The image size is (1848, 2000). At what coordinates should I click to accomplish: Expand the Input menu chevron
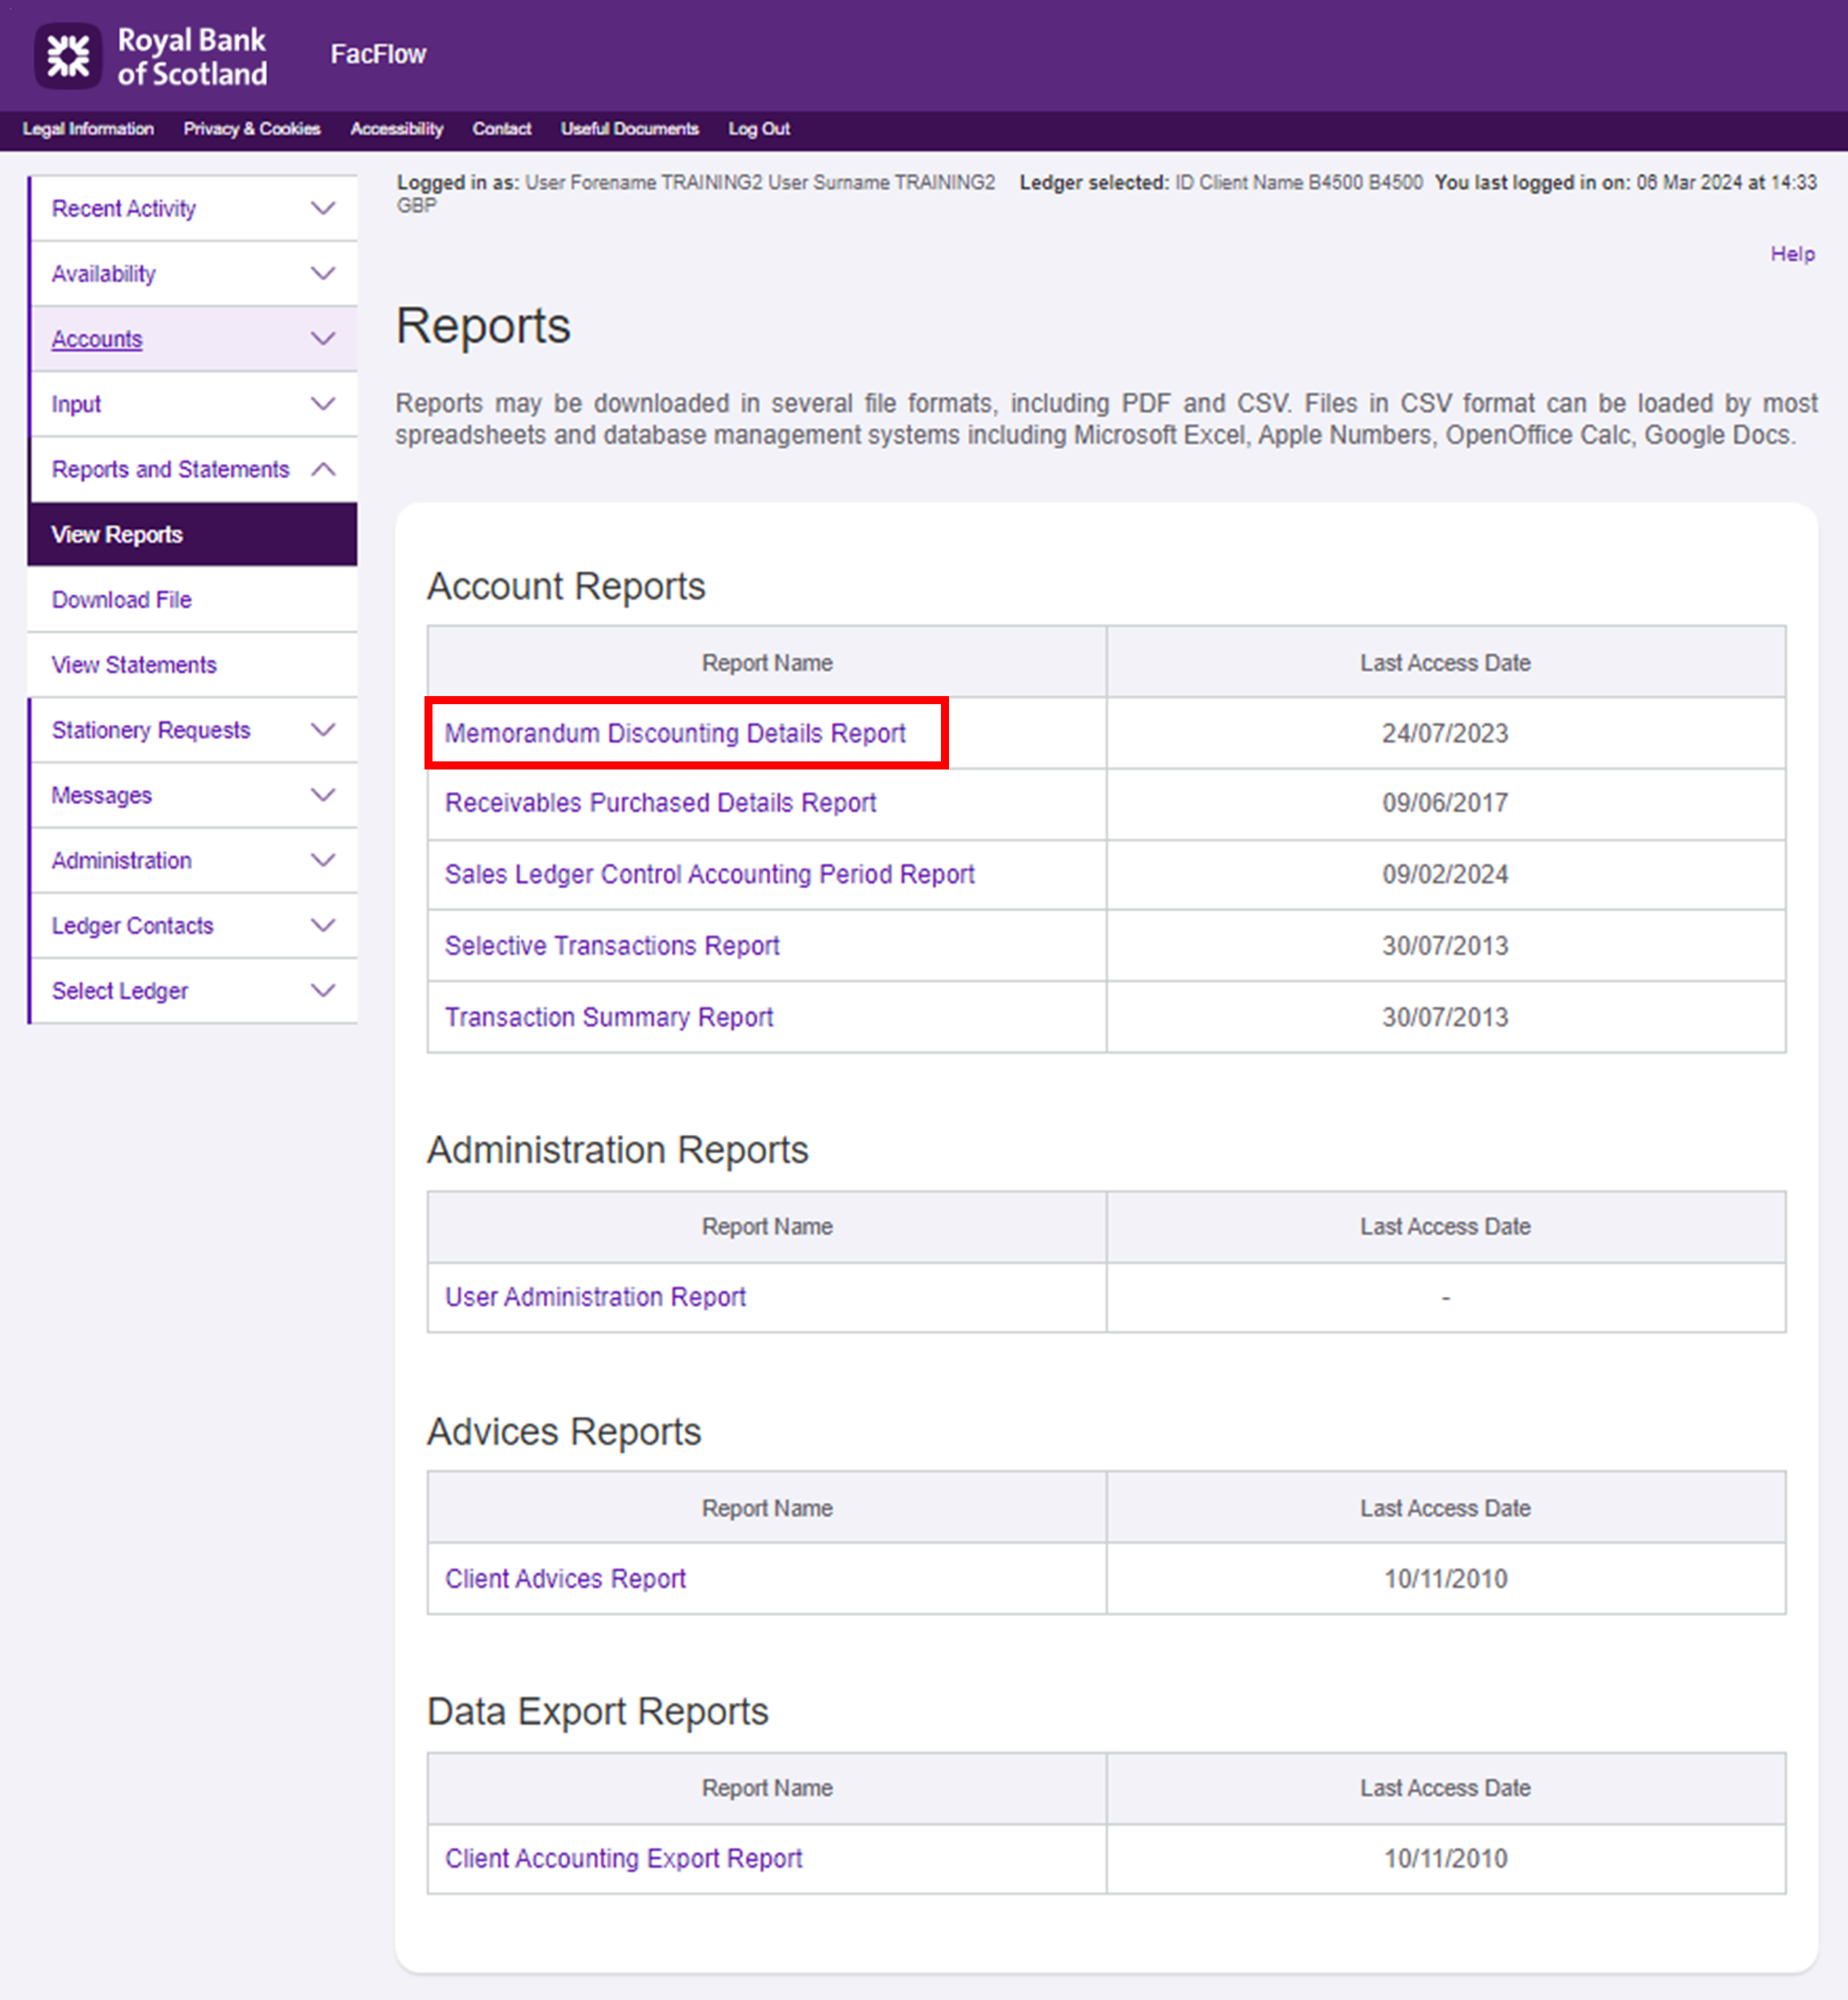click(x=323, y=404)
